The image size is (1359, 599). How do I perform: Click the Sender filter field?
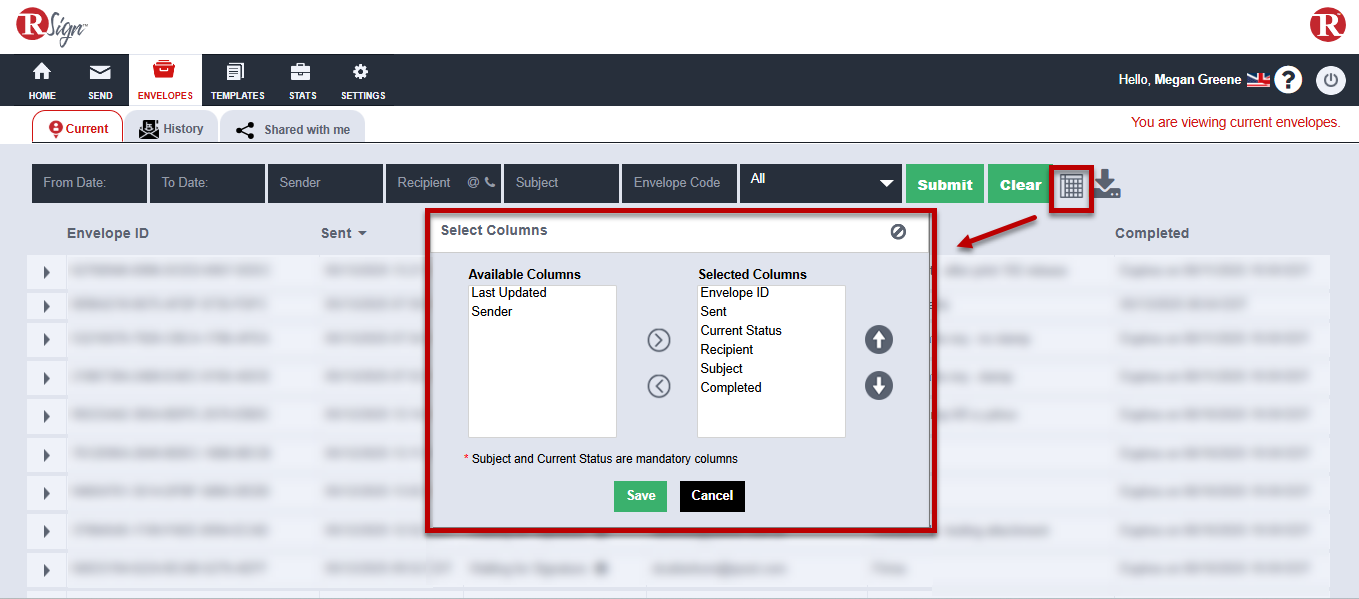pos(325,183)
